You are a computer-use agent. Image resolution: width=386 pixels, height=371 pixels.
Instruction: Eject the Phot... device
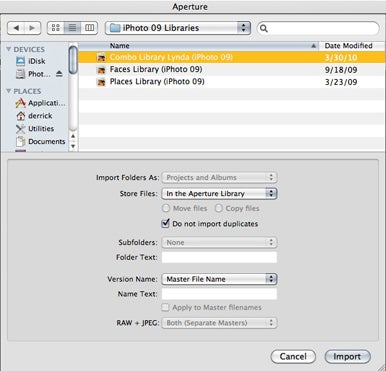tap(59, 73)
